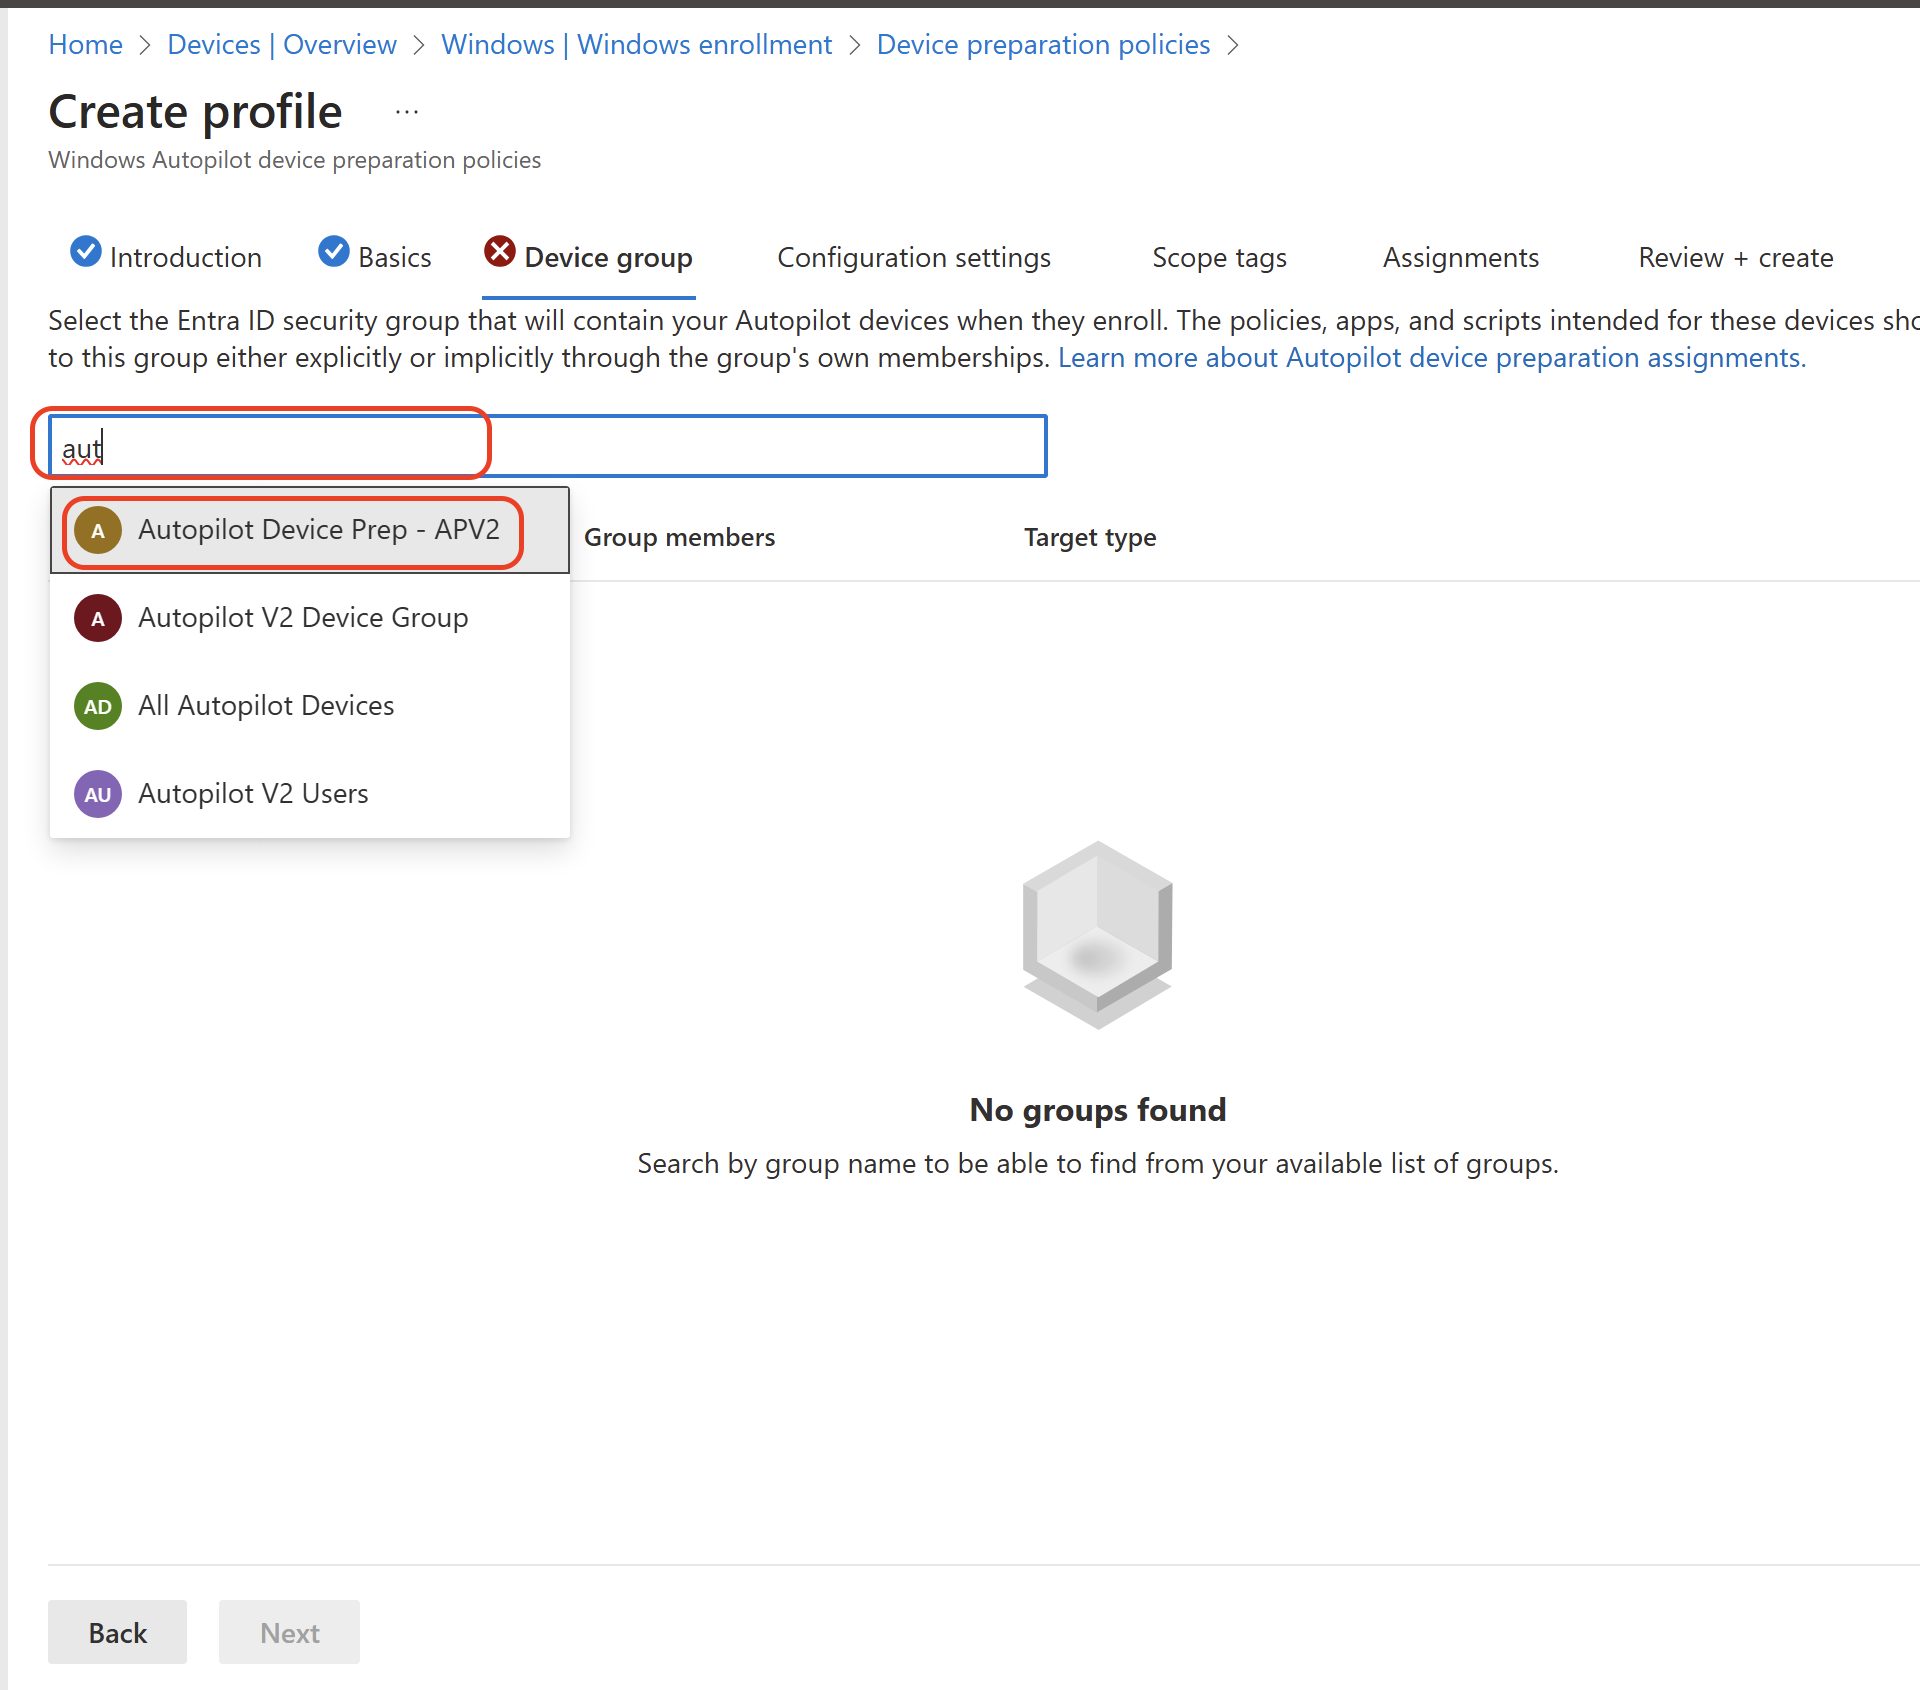Click the AD avatar icon for All Autopilot Devices
The height and width of the screenshot is (1690, 1920).
[97, 706]
